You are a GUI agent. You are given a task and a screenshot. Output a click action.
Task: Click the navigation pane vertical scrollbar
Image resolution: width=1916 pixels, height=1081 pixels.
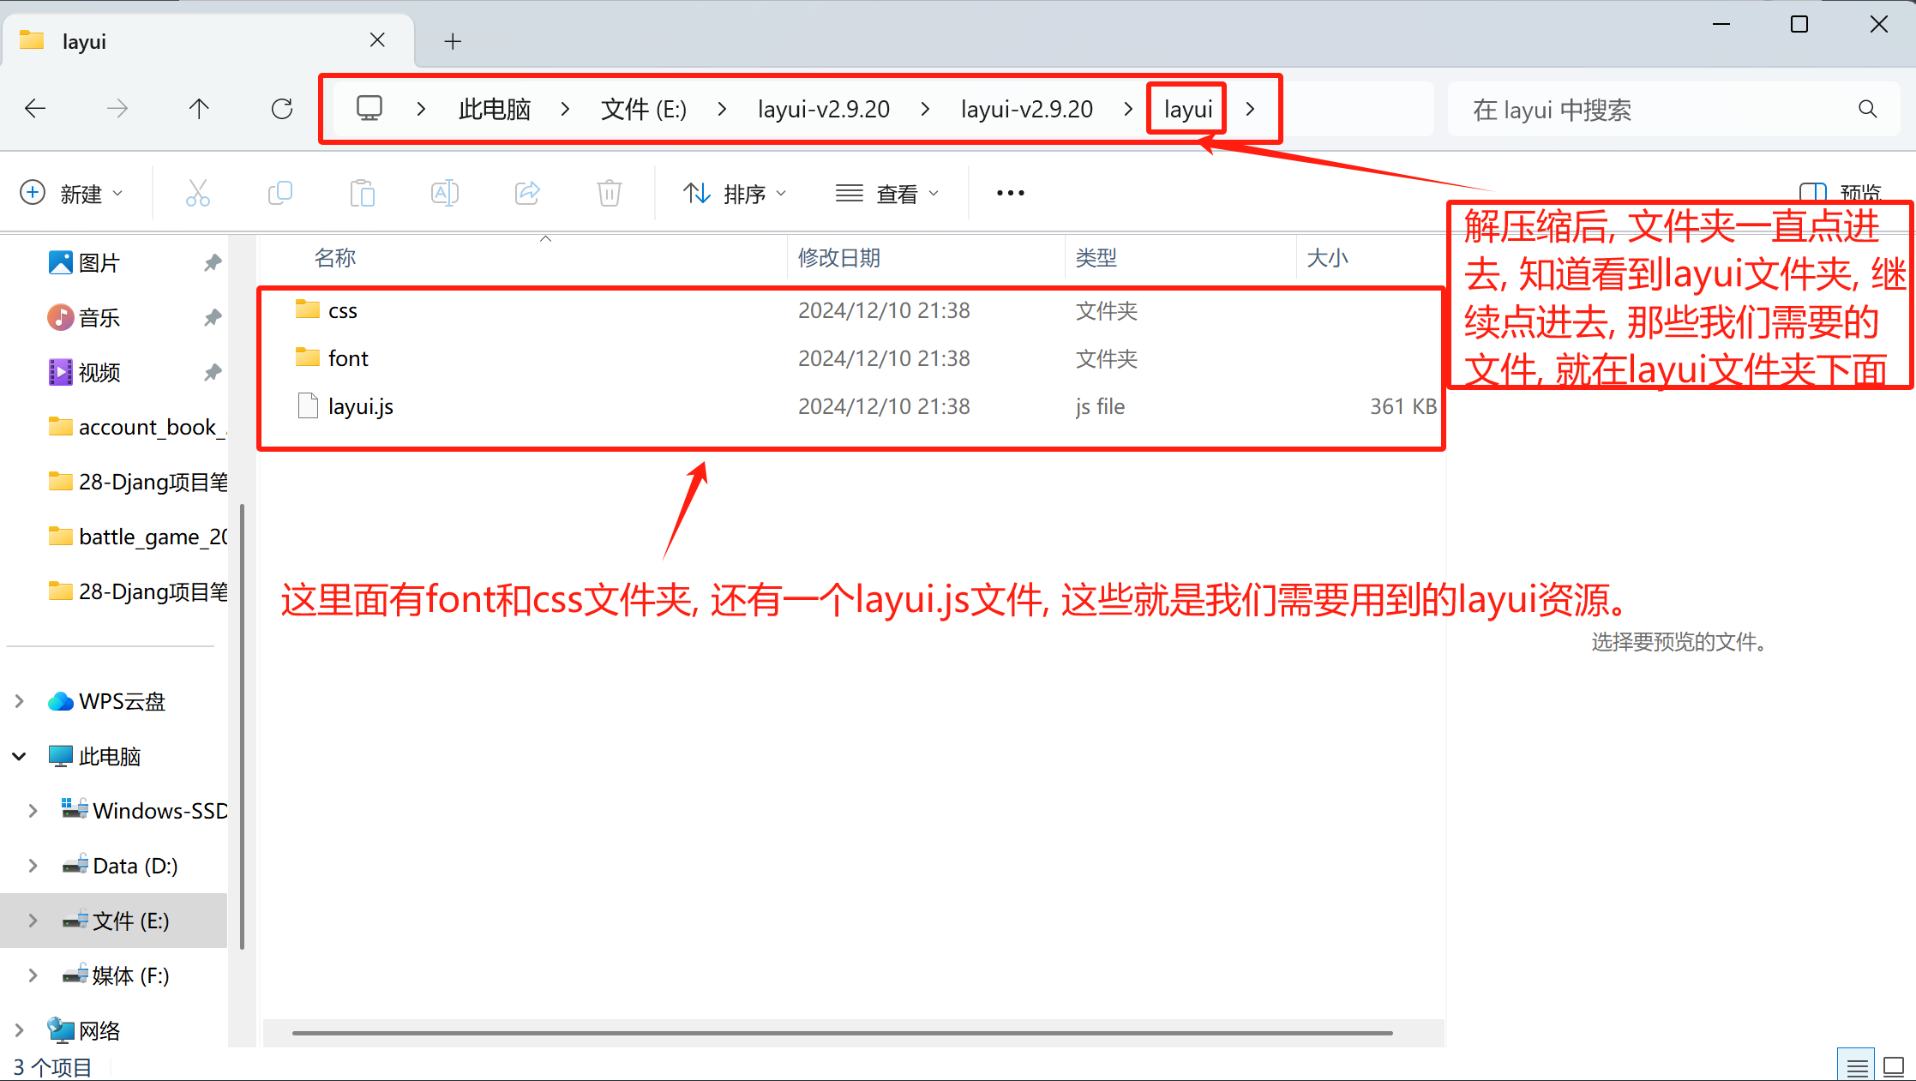[x=242, y=727]
